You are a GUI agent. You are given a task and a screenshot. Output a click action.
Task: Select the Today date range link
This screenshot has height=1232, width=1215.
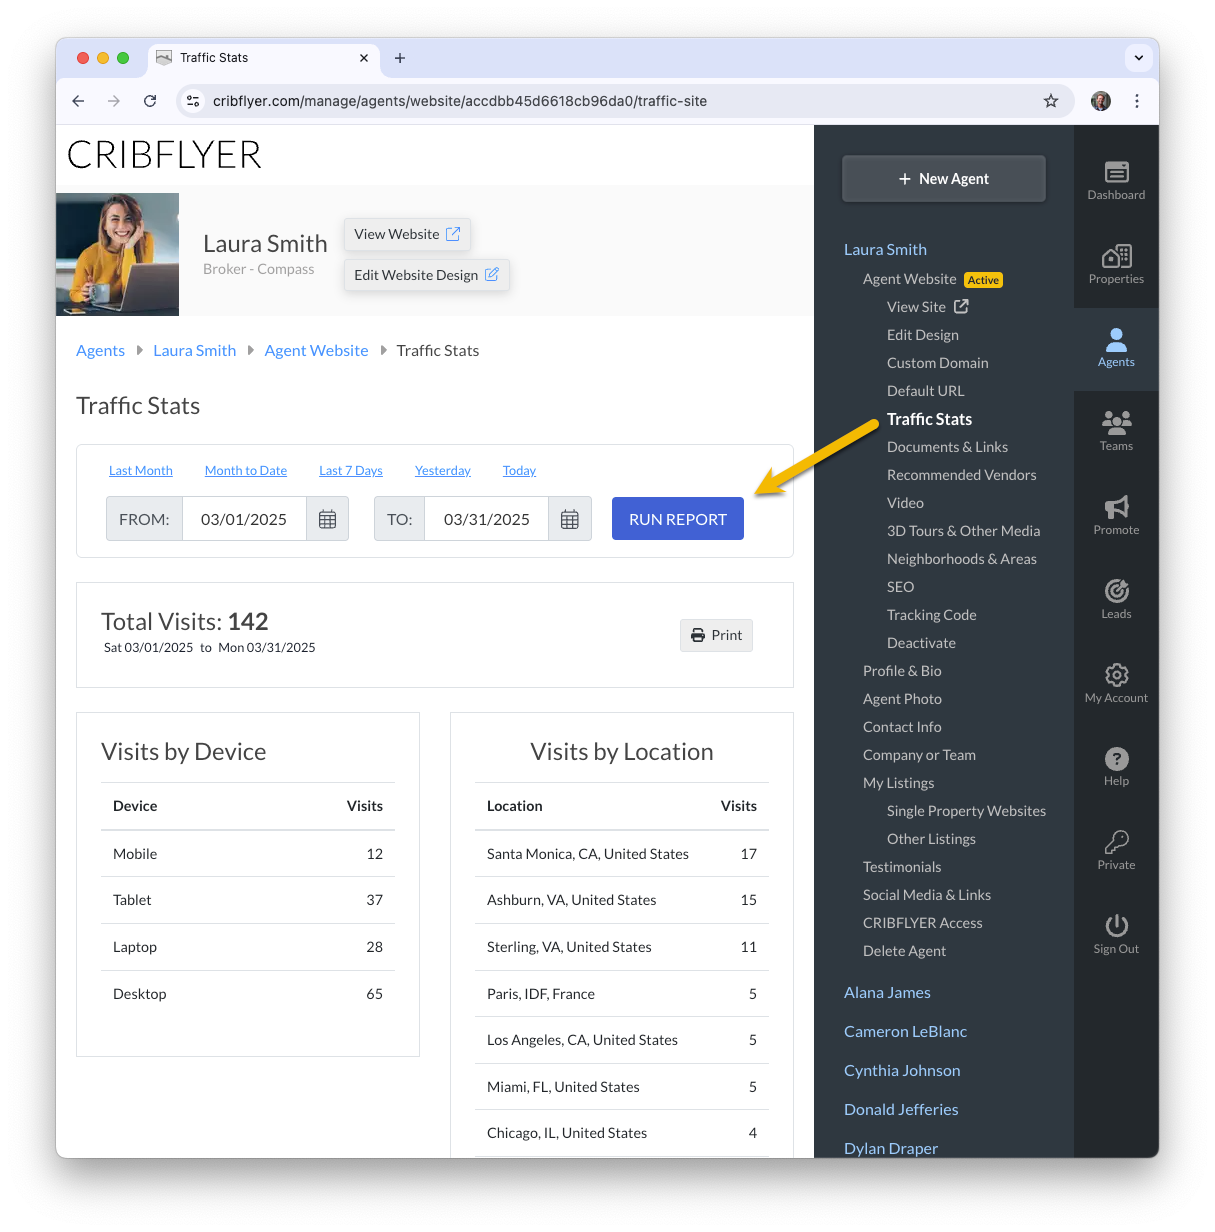coord(519,471)
